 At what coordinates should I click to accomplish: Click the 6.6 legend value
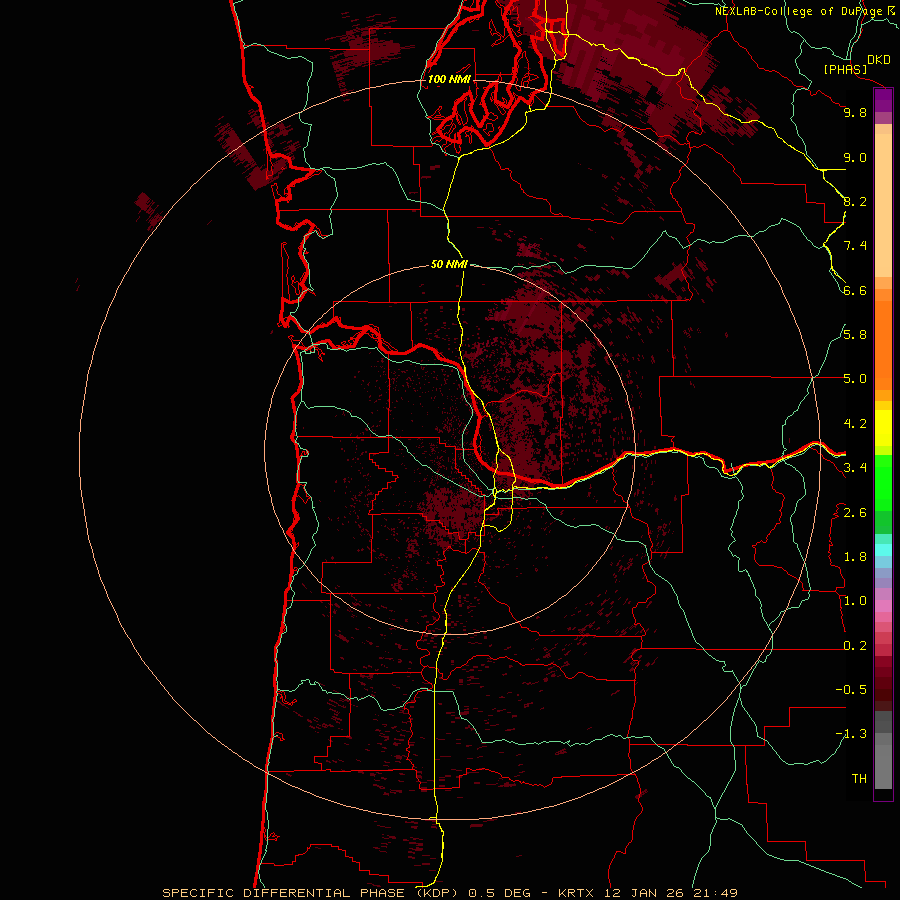tap(855, 290)
